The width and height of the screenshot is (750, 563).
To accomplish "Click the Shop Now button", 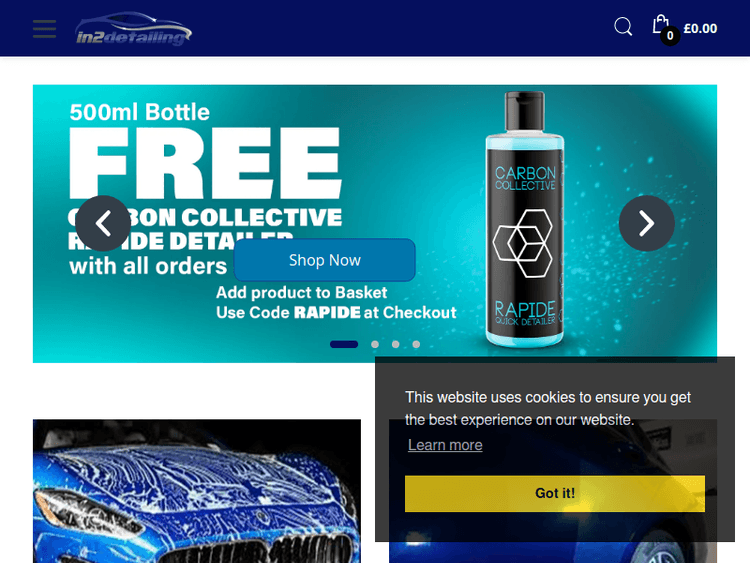I will [x=325, y=260].
